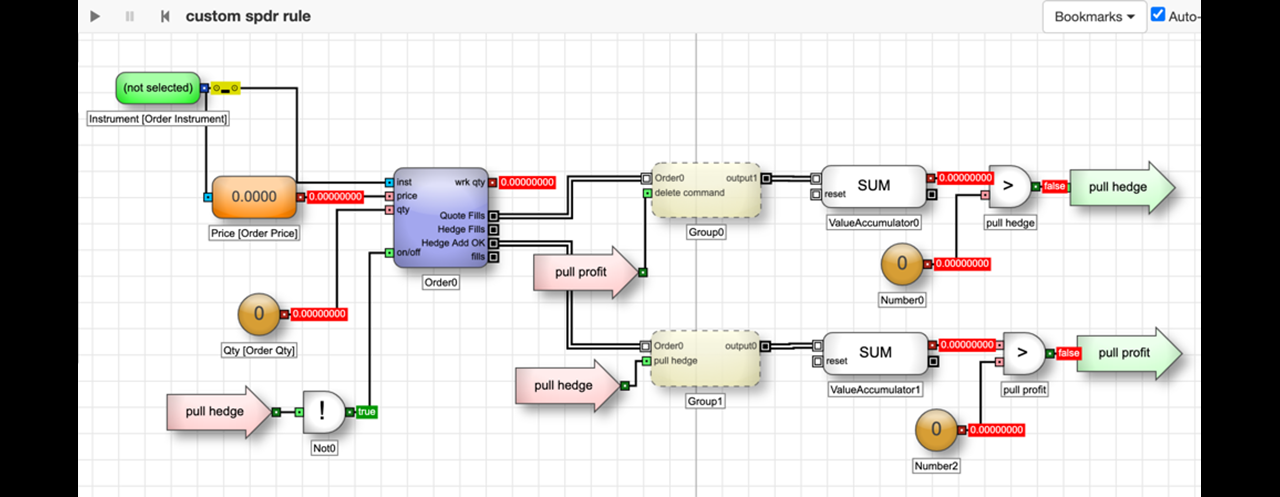The width and height of the screenshot is (1280, 497).
Task: Select the Group1 block
Action: [706, 358]
